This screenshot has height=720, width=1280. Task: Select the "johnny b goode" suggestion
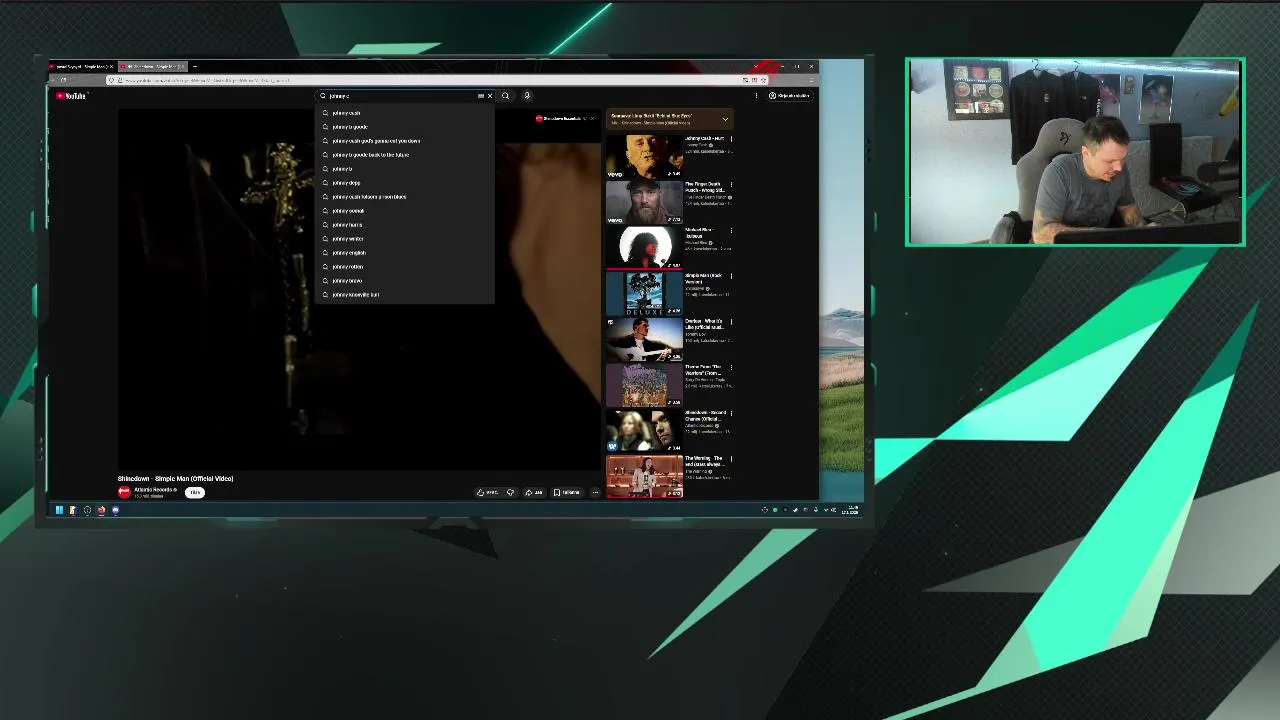click(405, 127)
